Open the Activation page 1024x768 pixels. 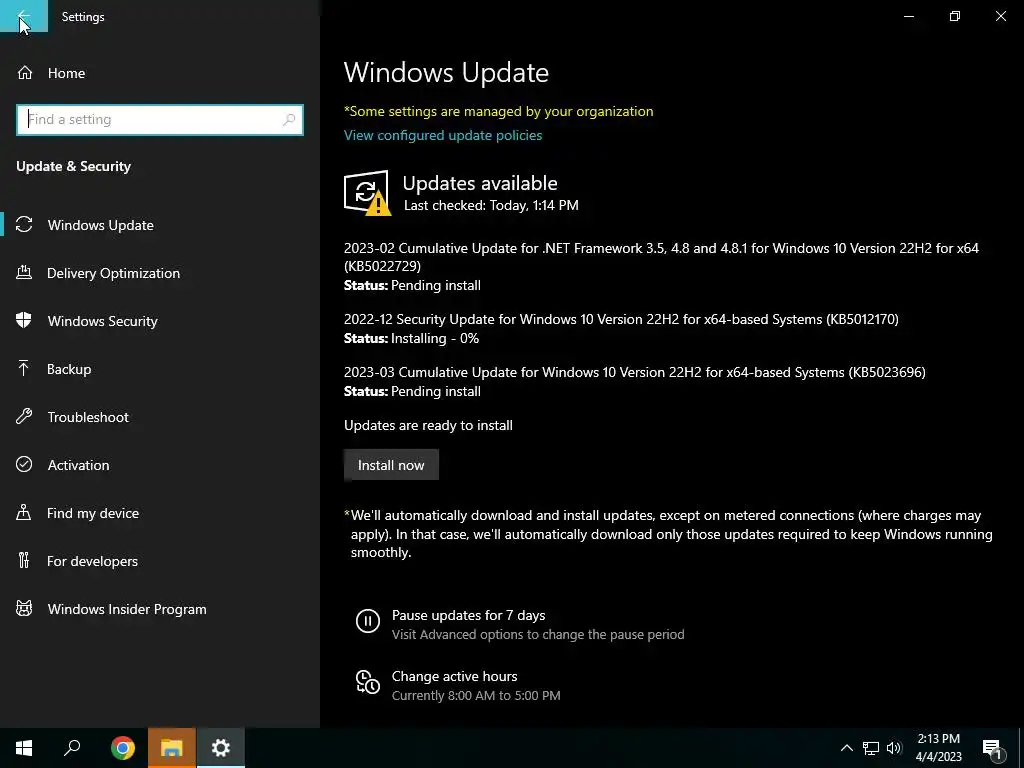(x=160, y=465)
